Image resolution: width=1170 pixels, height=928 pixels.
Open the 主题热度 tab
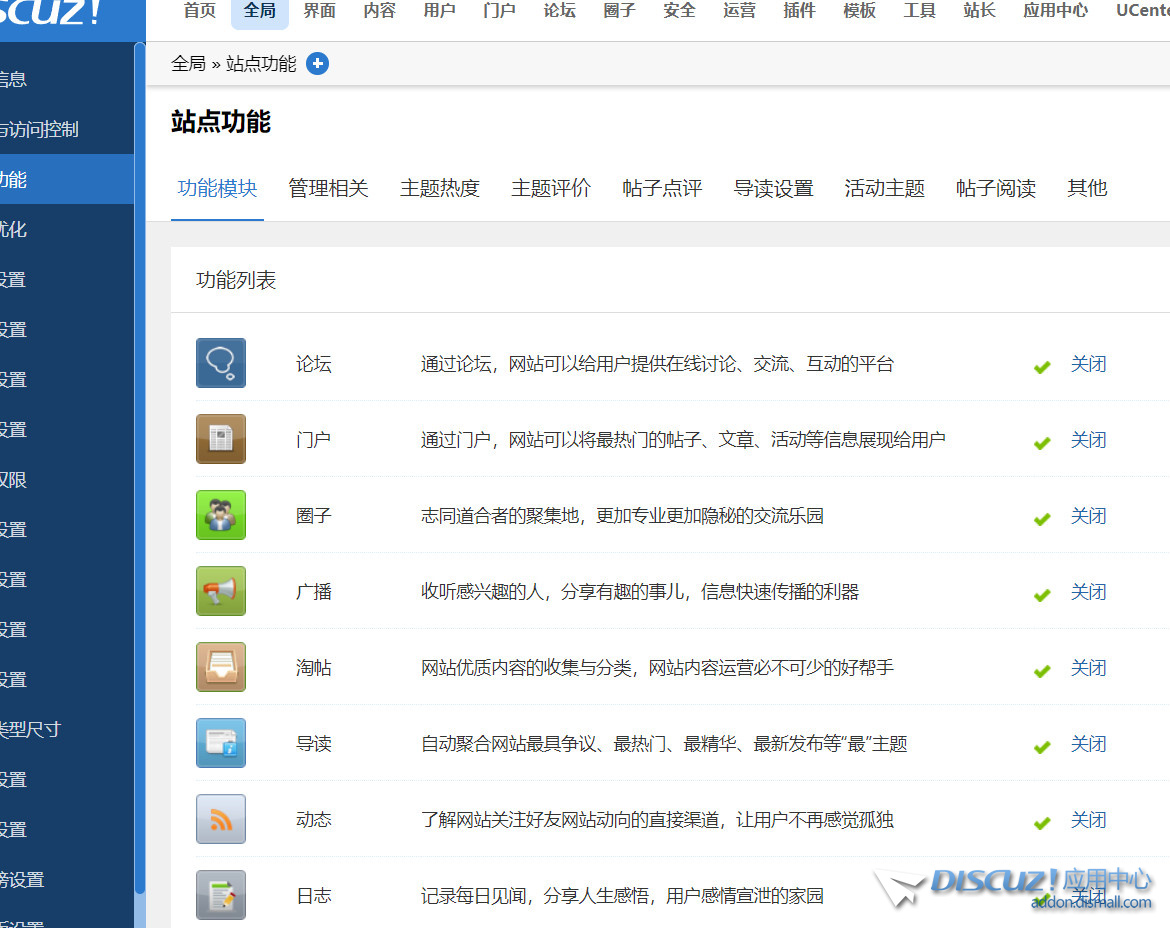click(x=439, y=188)
